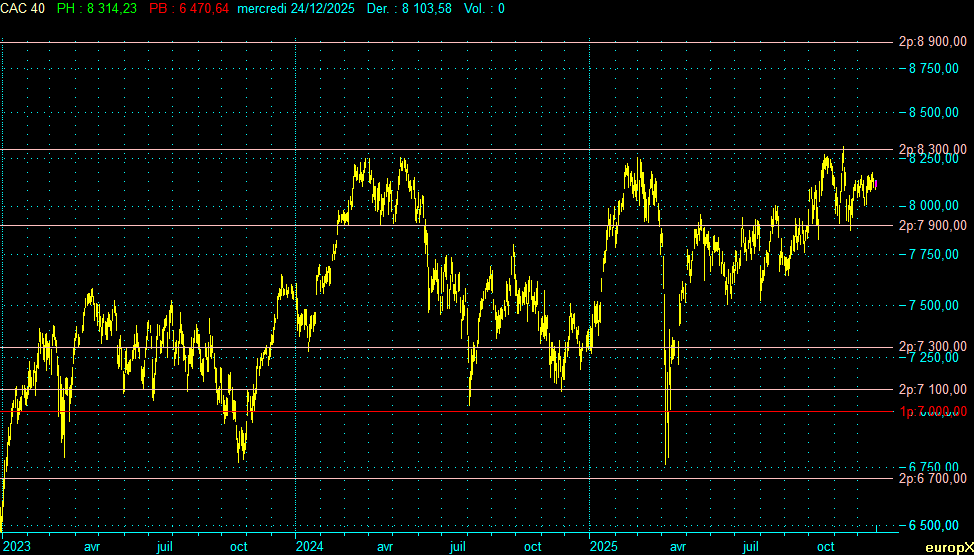The height and width of the screenshot is (555, 974).
Task: Click the europX watermark
Action: coord(949,548)
